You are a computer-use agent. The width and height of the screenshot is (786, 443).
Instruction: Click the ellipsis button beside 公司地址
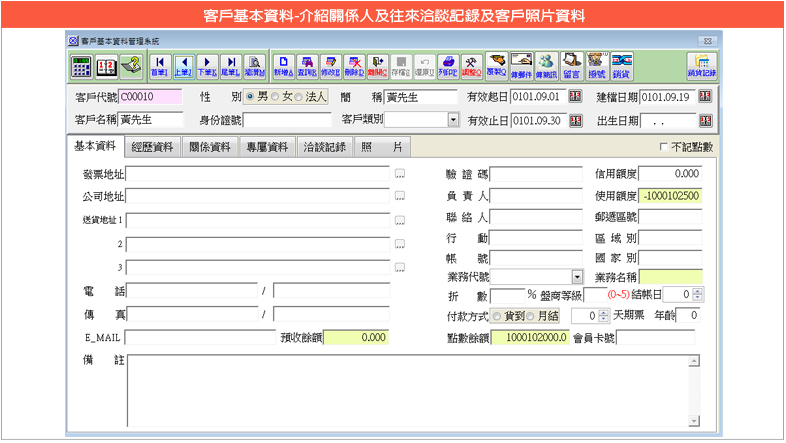[x=399, y=196]
